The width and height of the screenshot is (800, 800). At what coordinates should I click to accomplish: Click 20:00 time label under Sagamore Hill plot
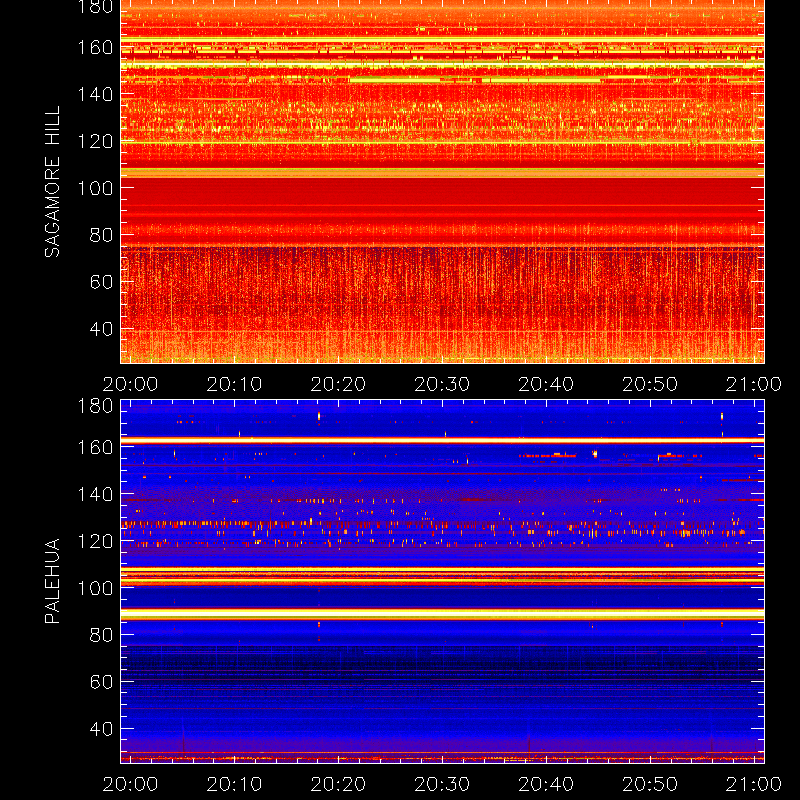pos(130,384)
